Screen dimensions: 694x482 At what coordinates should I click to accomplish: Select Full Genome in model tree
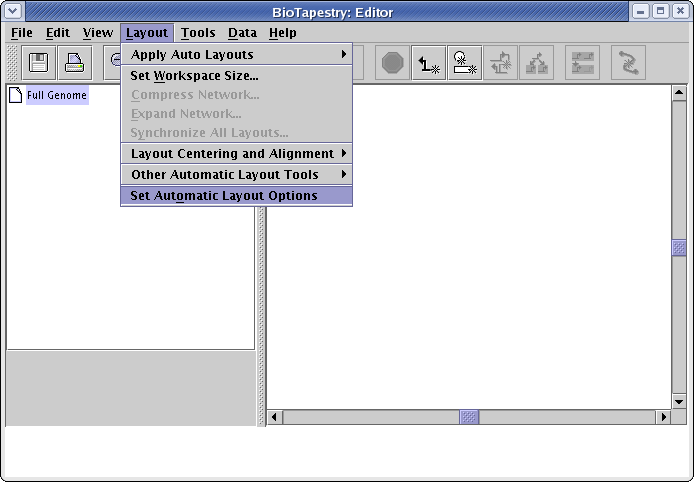click(x=57, y=96)
